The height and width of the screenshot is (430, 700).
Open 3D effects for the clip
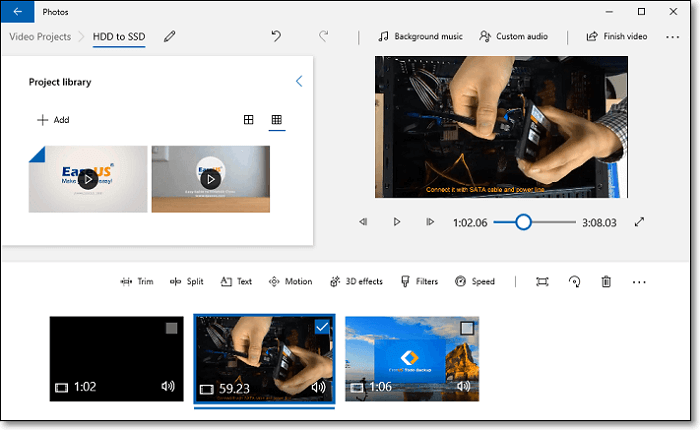pos(355,282)
